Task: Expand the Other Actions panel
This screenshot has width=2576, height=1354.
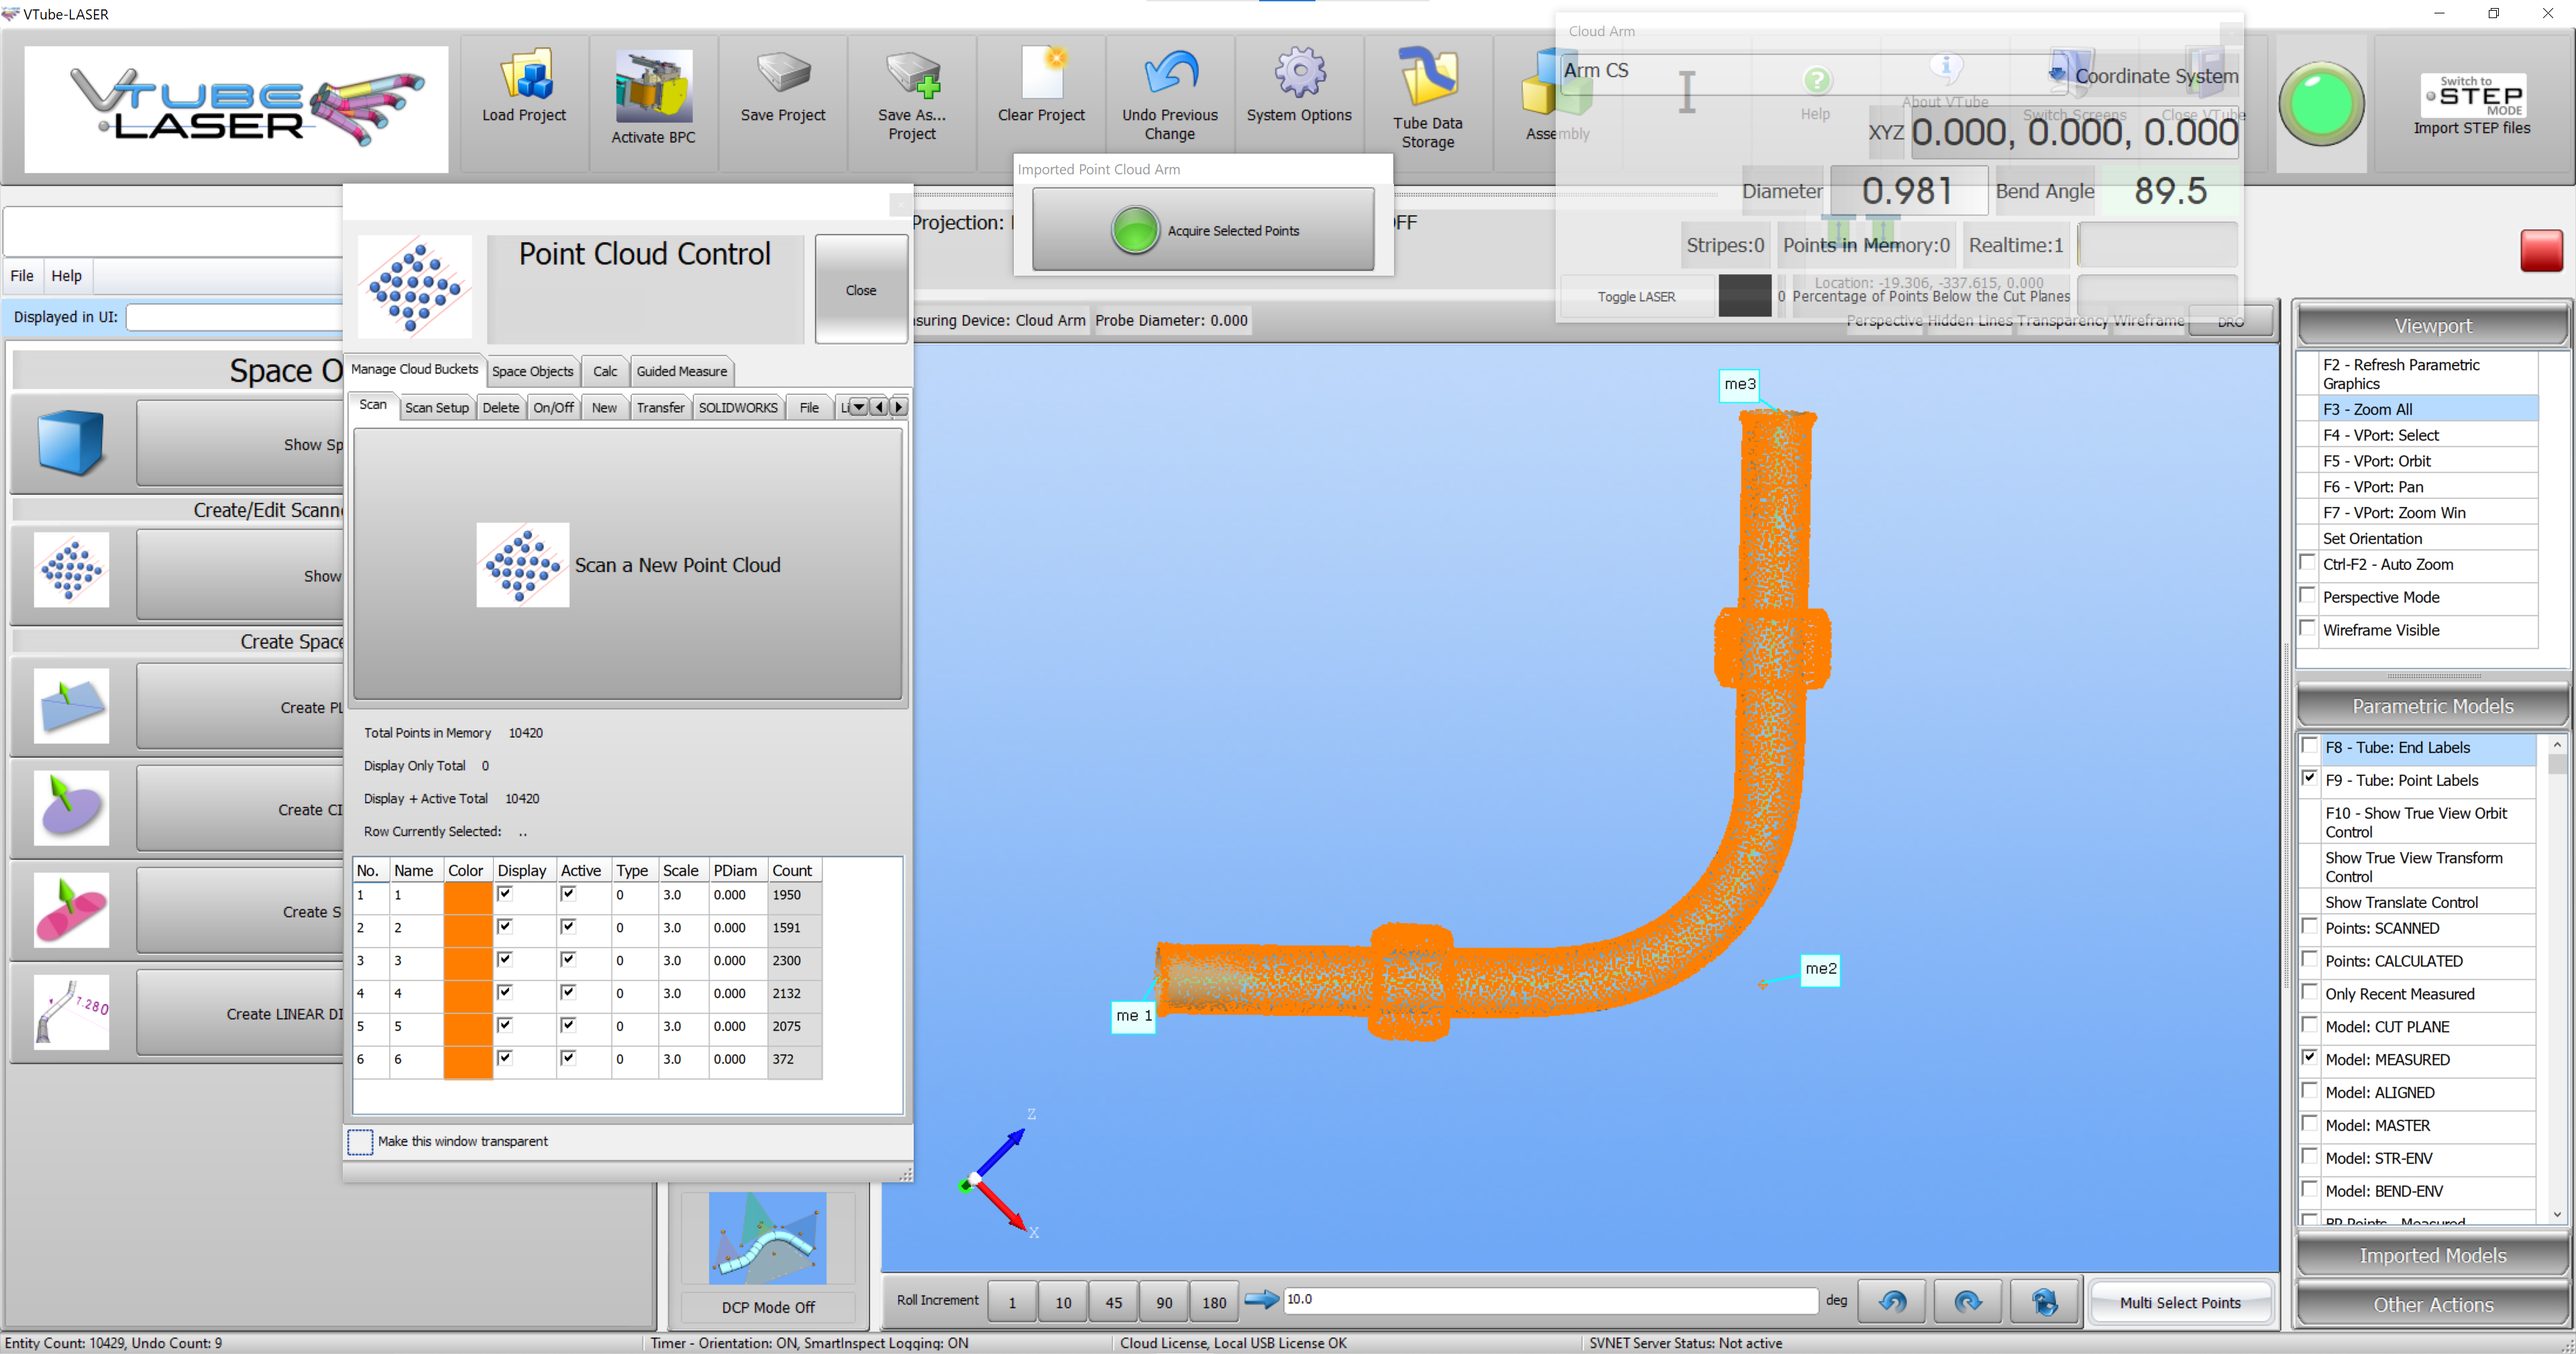Action: 2432,1304
